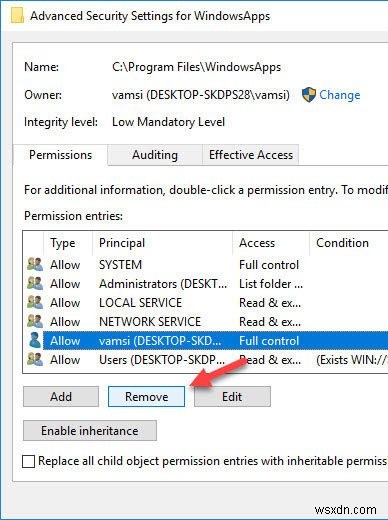Viewport: 388px width, 520px height.
Task: Click the Edit button
Action: [x=232, y=397]
